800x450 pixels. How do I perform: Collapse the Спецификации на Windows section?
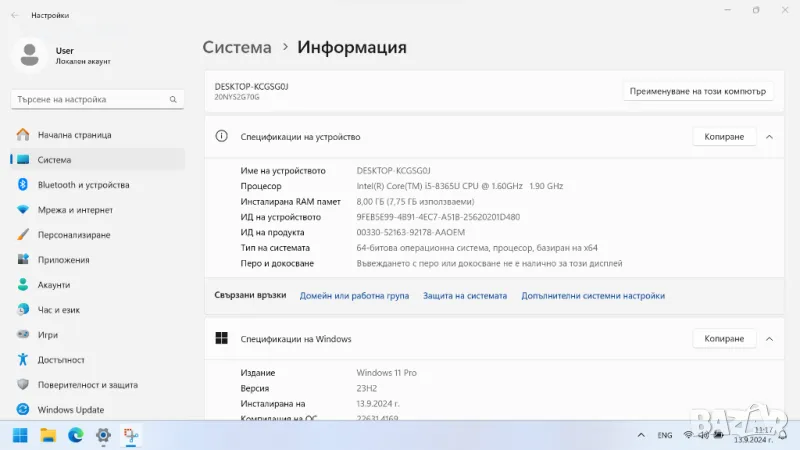point(769,339)
